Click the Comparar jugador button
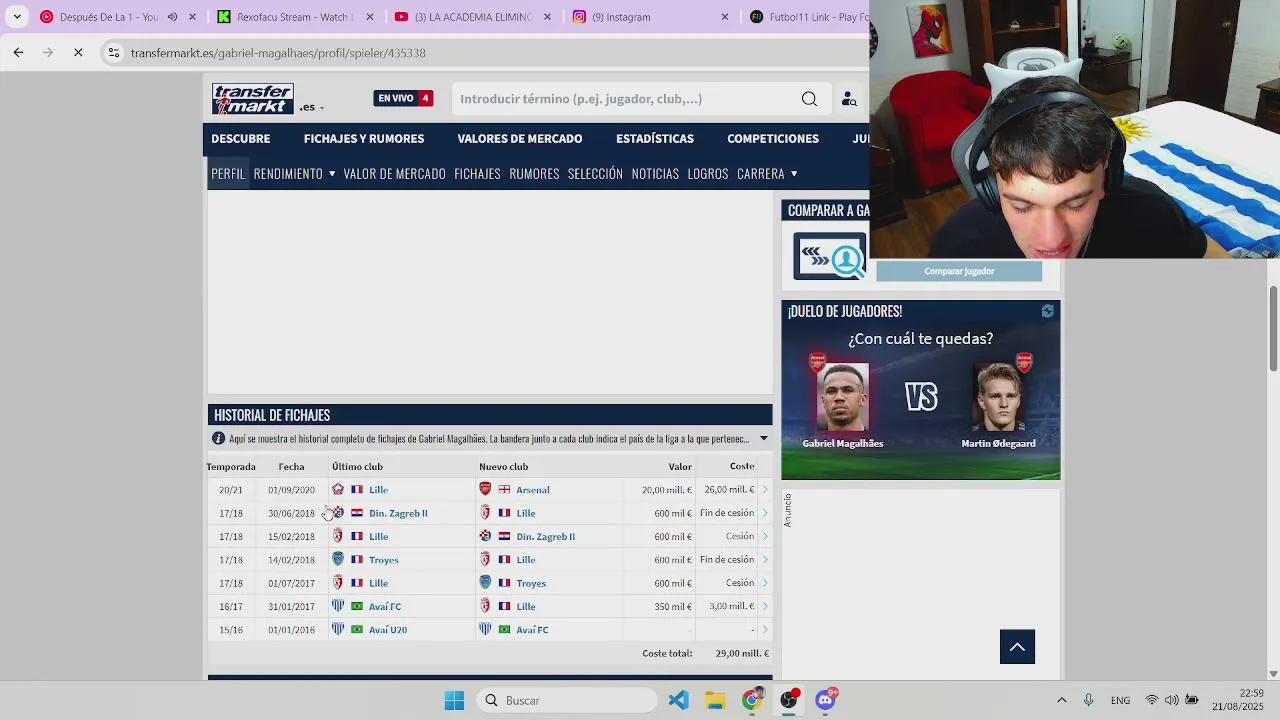 [x=959, y=271]
